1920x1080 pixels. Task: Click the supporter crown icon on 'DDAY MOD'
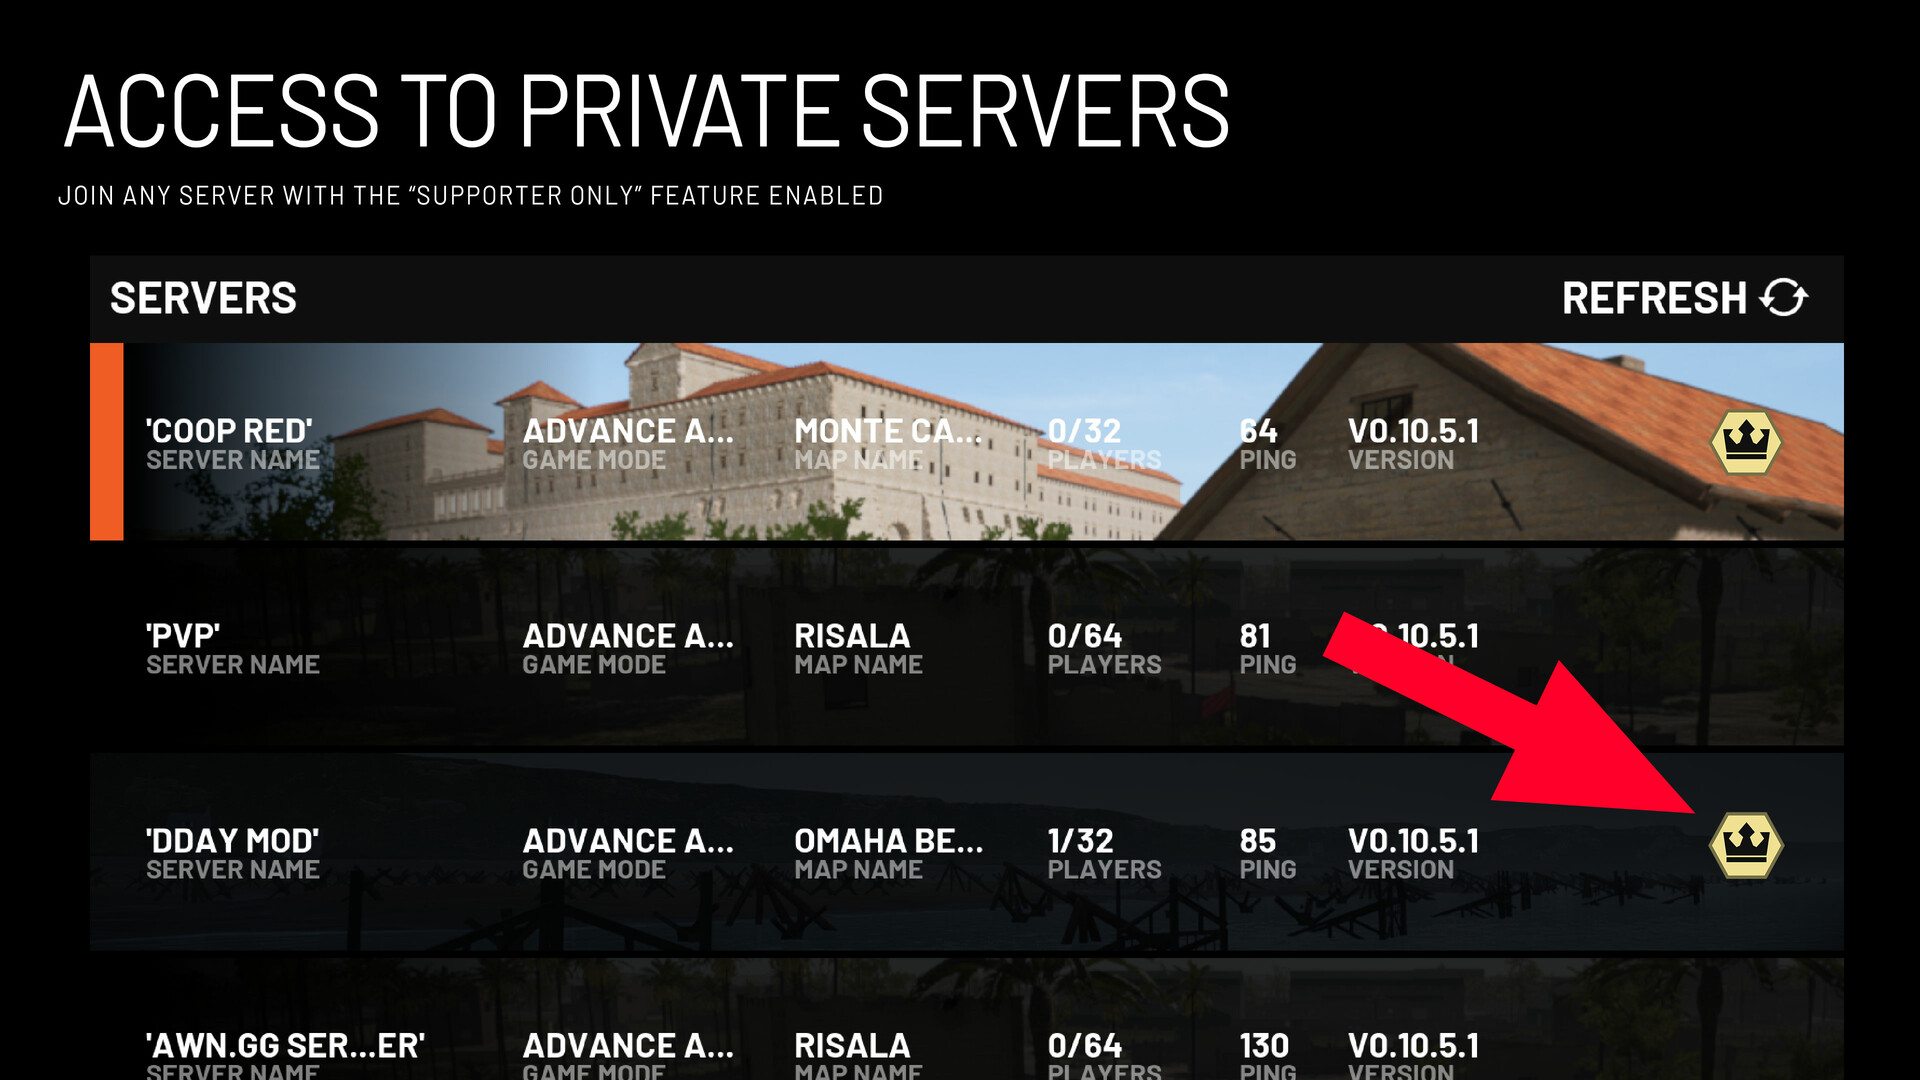tap(1746, 845)
